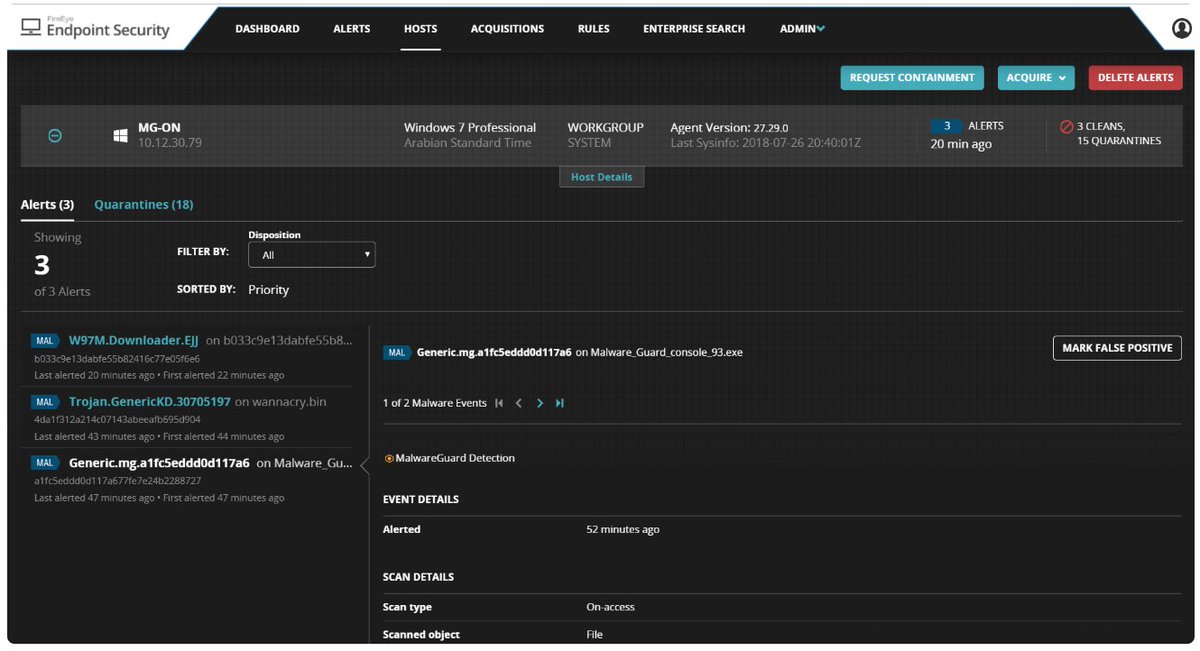Screen dimensions: 1200x651
Task: Click the MAL badge on Trojan.GenericKD.30705197
Action: point(46,402)
